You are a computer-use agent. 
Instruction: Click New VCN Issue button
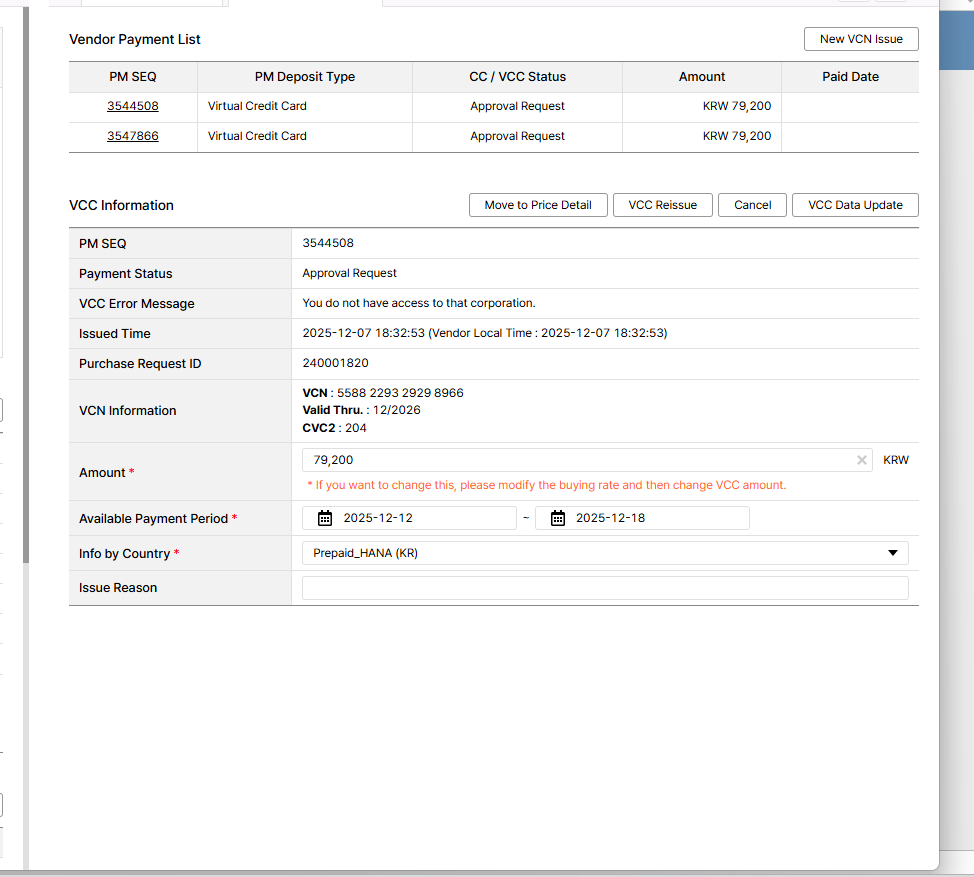(861, 39)
